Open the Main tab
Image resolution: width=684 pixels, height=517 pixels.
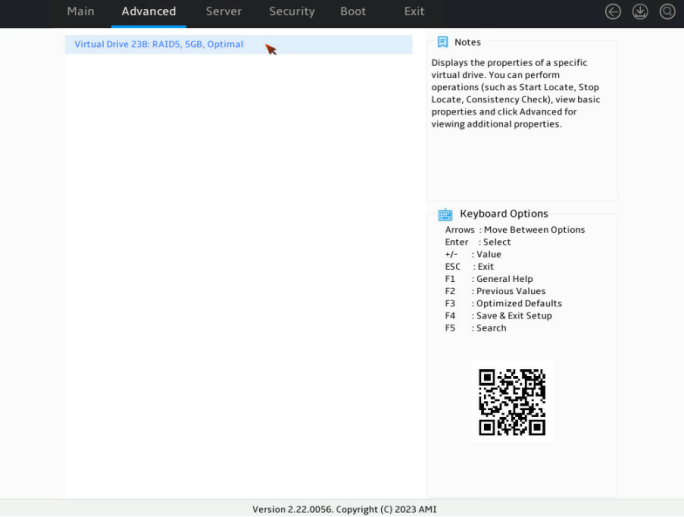click(81, 11)
